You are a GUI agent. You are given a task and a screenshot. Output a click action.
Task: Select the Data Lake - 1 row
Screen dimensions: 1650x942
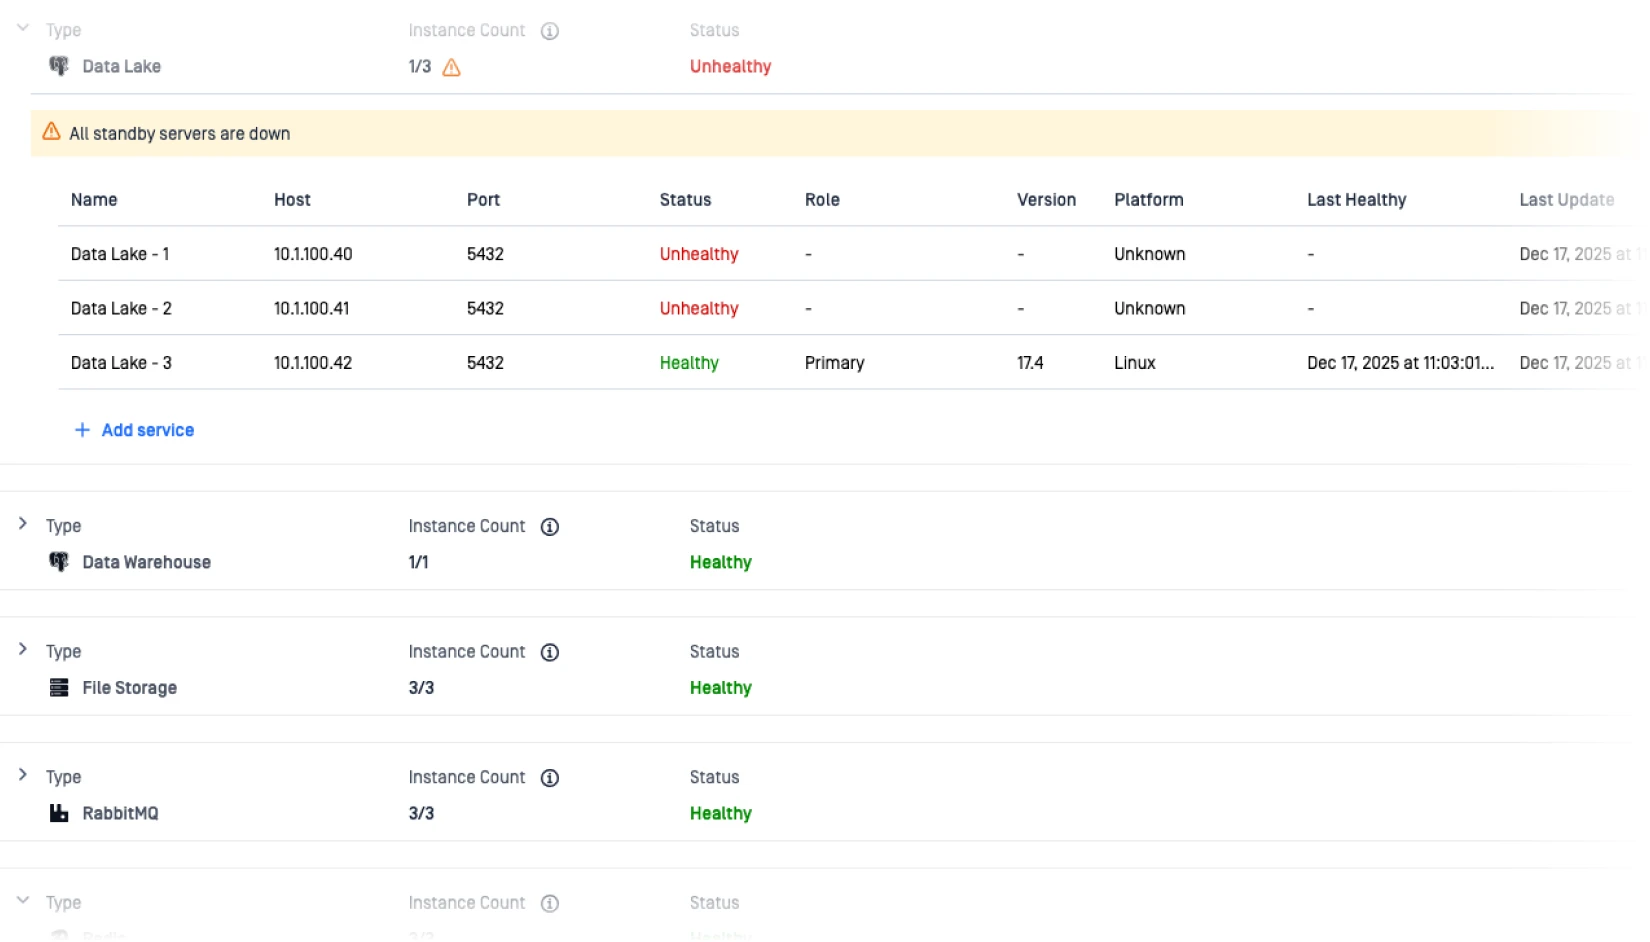point(120,254)
